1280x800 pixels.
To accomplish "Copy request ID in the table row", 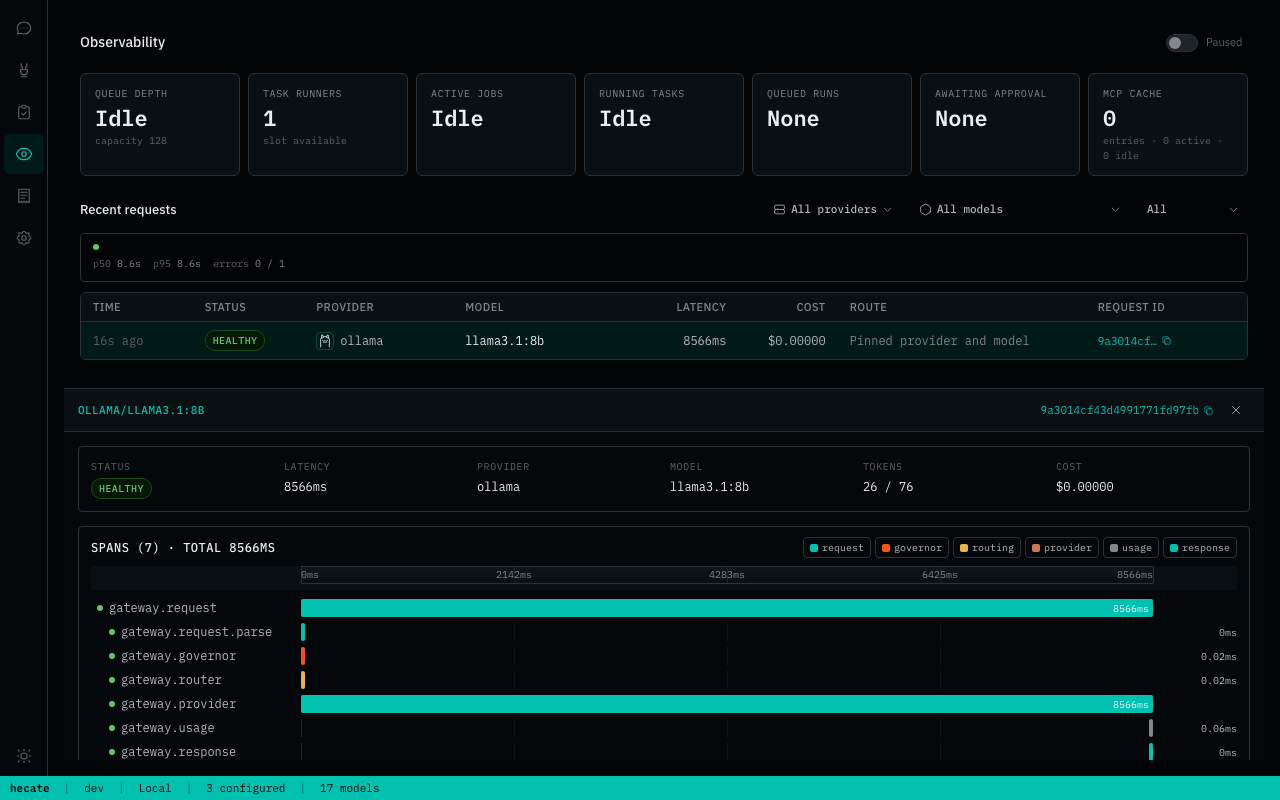I will (x=1166, y=341).
